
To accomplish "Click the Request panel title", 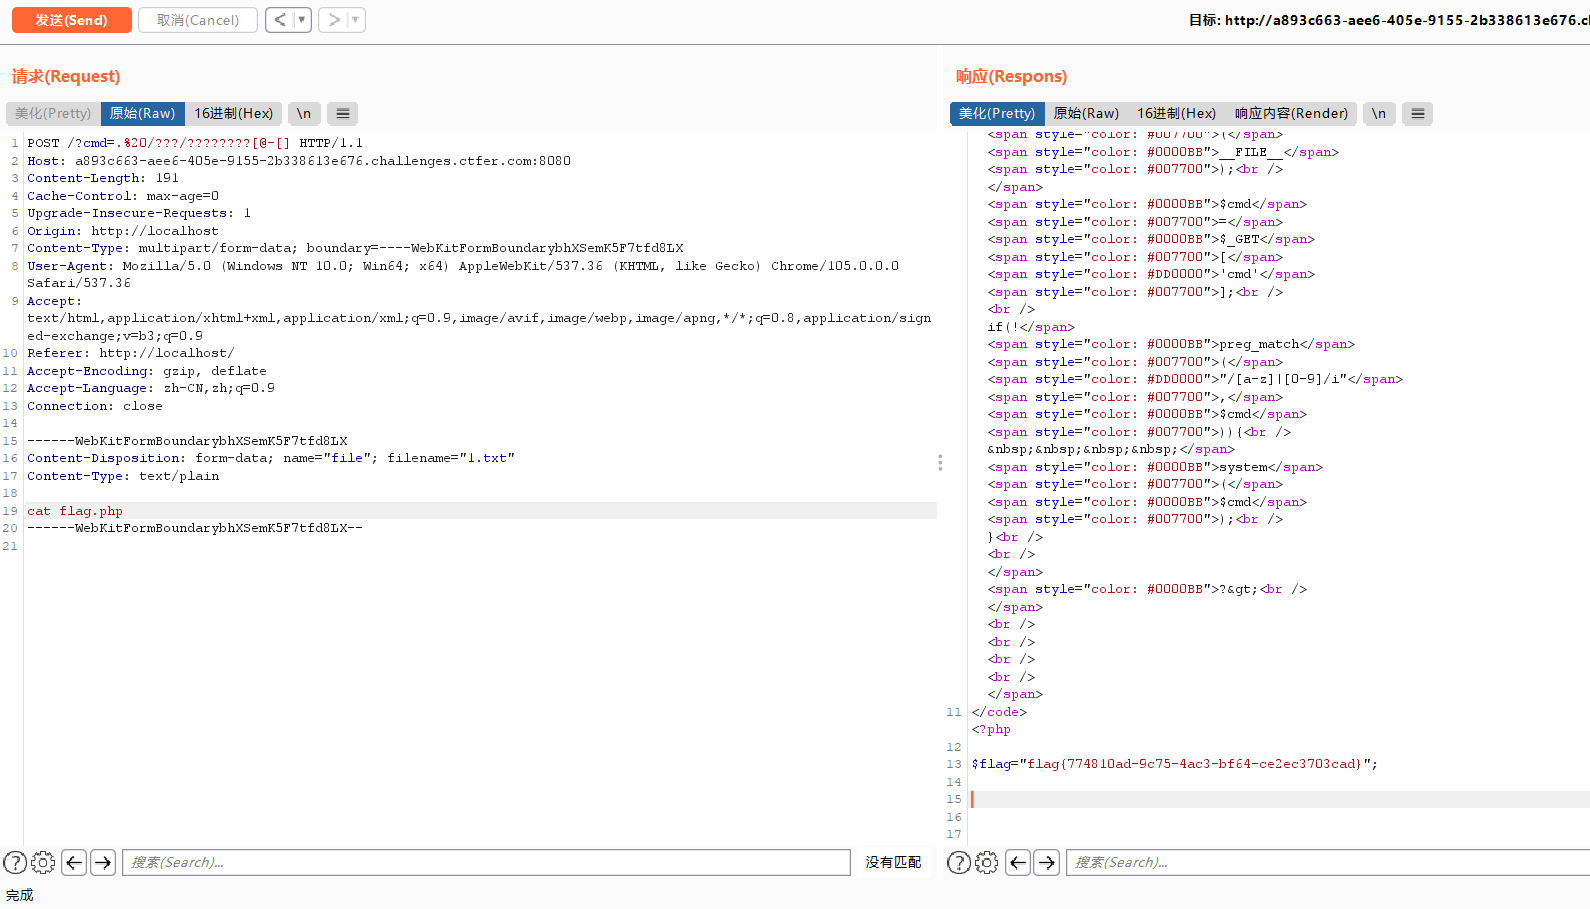I will [x=66, y=76].
